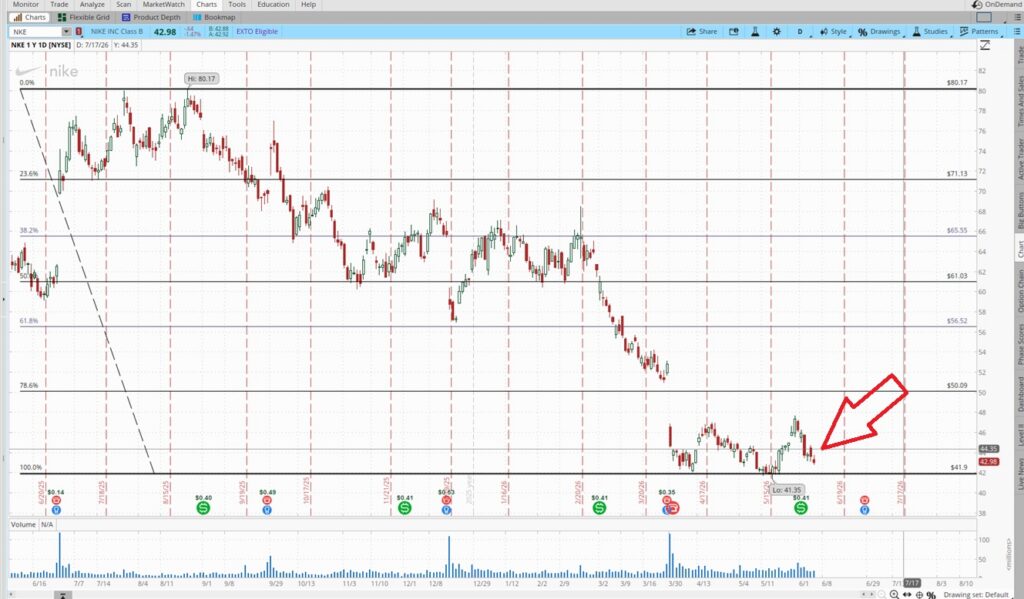Click the price axis auto-scale icon

[984, 45]
